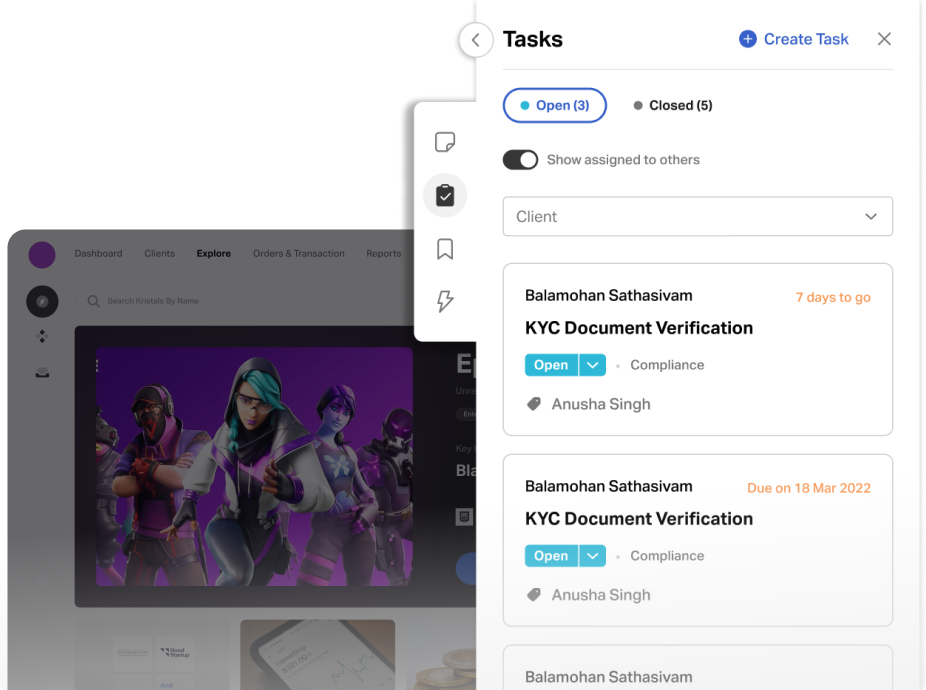Select the compass icon in the left sidebar
This screenshot has height=690, width=926.
pyautogui.click(x=42, y=301)
